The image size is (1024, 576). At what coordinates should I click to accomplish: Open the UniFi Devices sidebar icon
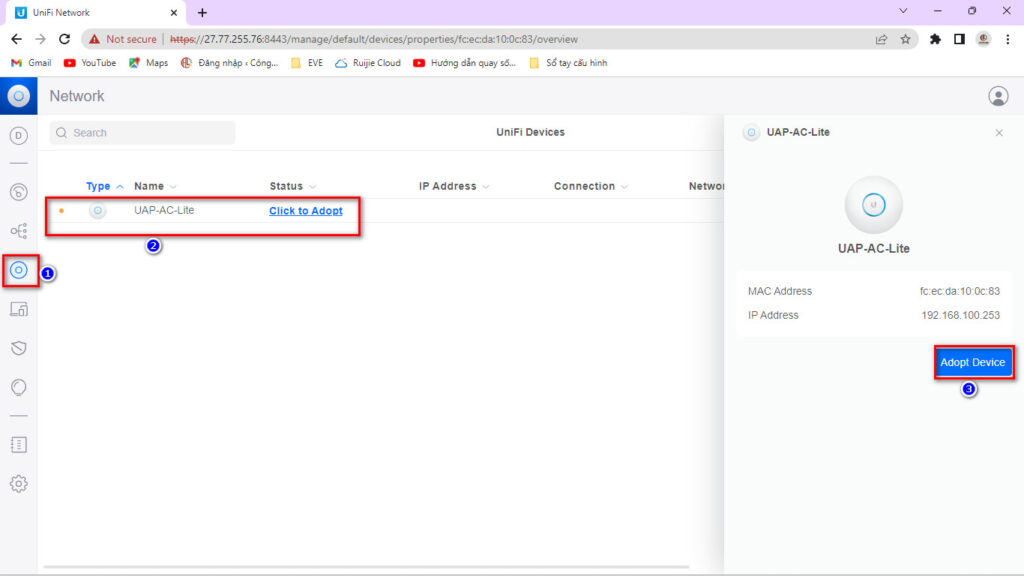pos(19,270)
